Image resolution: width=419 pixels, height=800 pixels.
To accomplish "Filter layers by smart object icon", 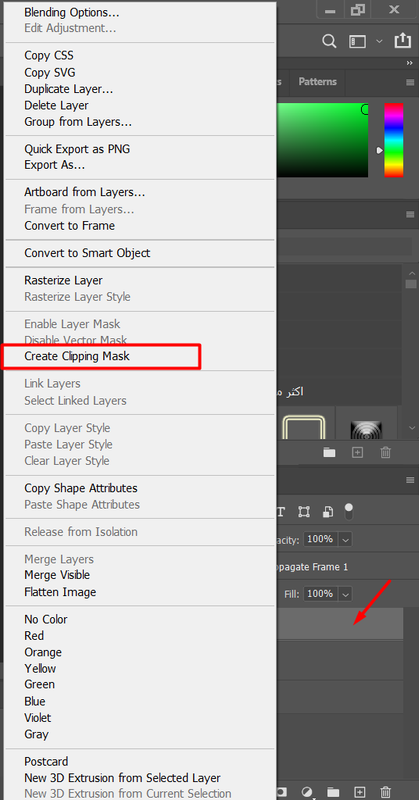I will 328,511.
